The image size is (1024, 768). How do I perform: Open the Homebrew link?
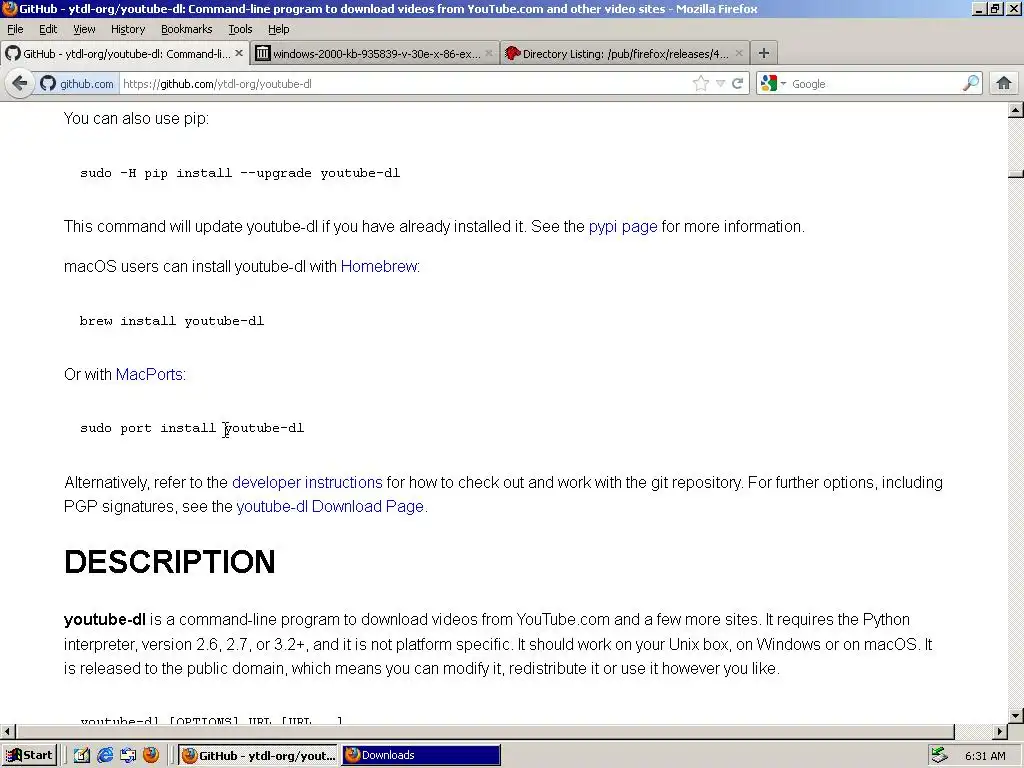(x=379, y=266)
